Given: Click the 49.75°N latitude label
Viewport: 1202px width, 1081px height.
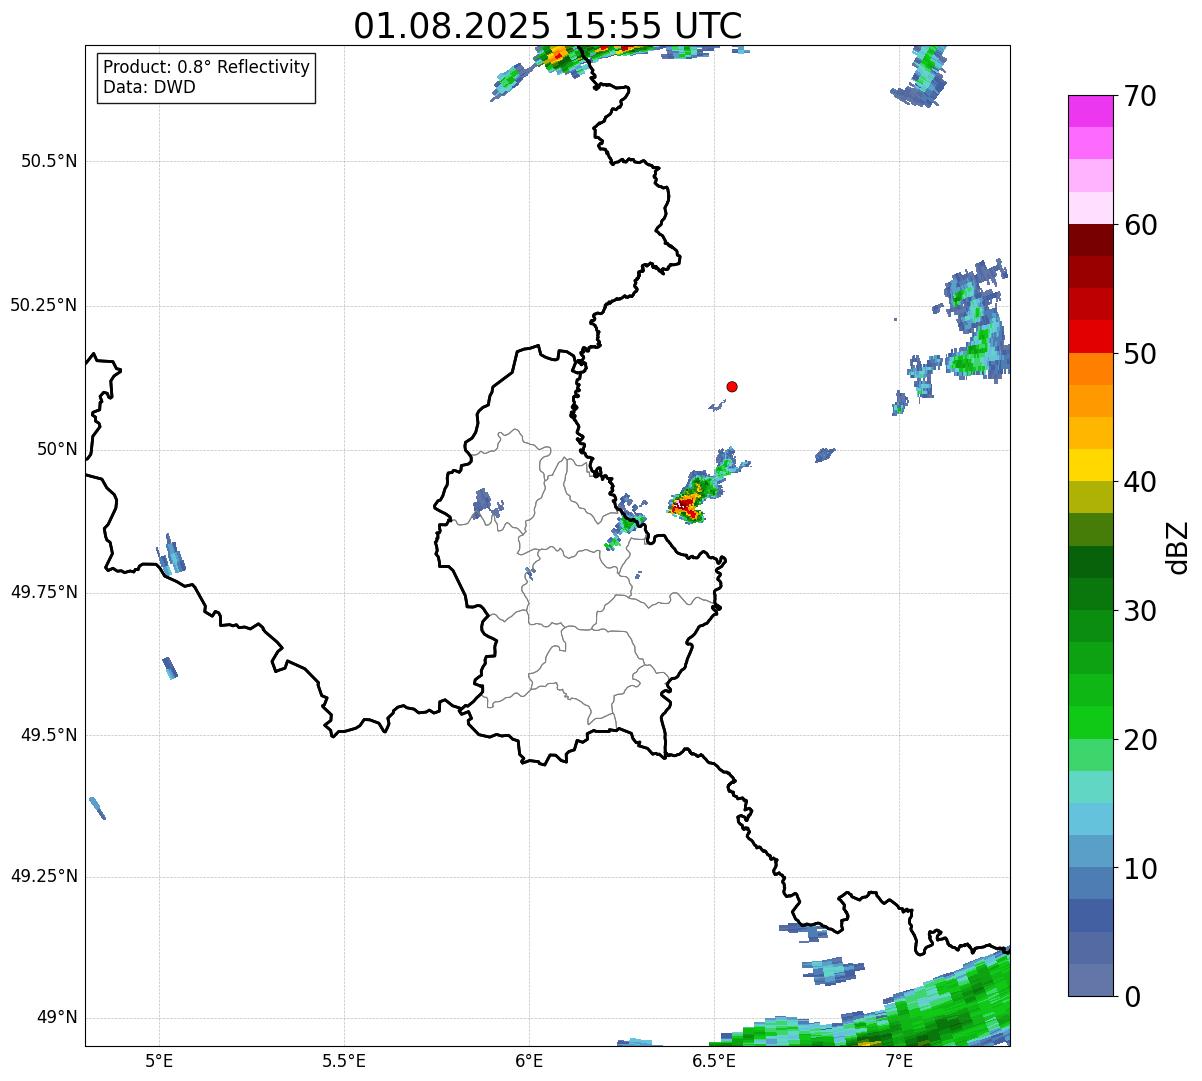Looking at the screenshot, I should (x=44, y=592).
